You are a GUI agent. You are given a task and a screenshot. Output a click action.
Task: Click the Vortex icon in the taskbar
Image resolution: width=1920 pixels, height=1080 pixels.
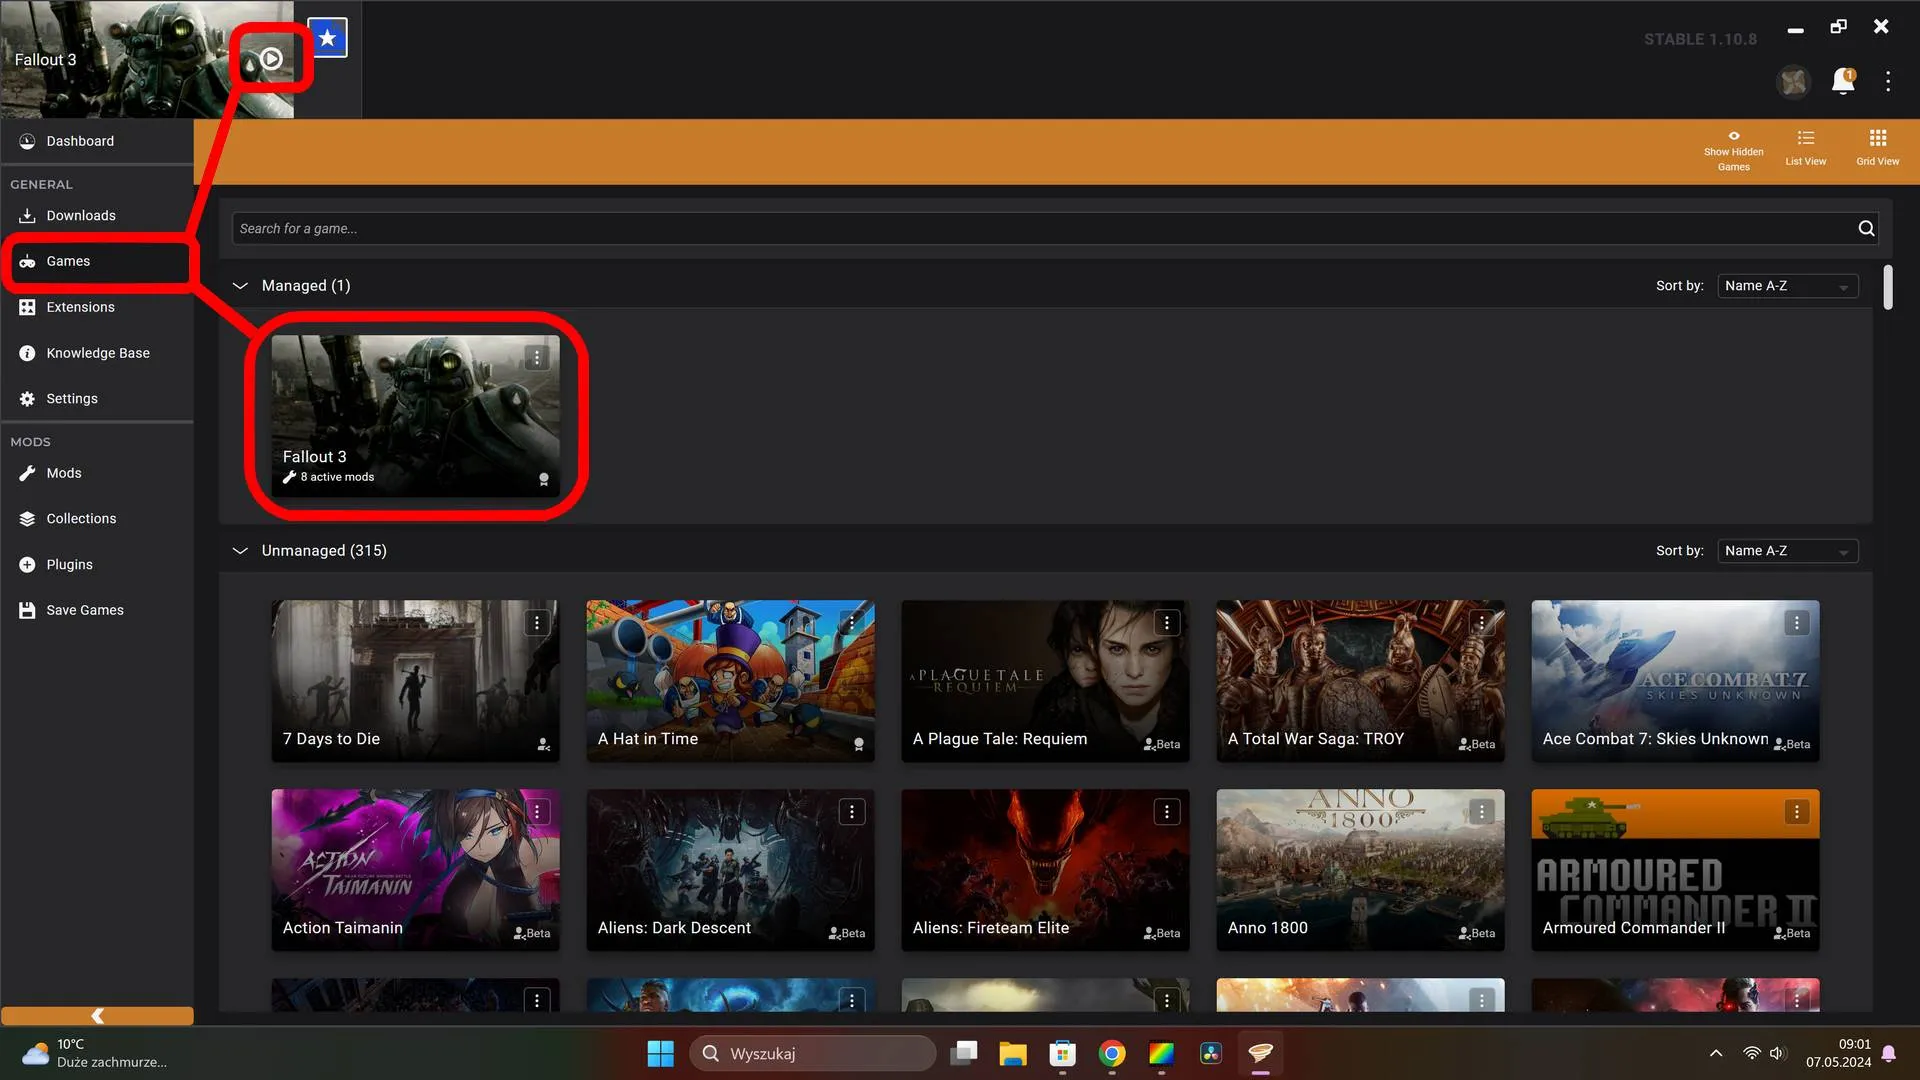1261,1053
